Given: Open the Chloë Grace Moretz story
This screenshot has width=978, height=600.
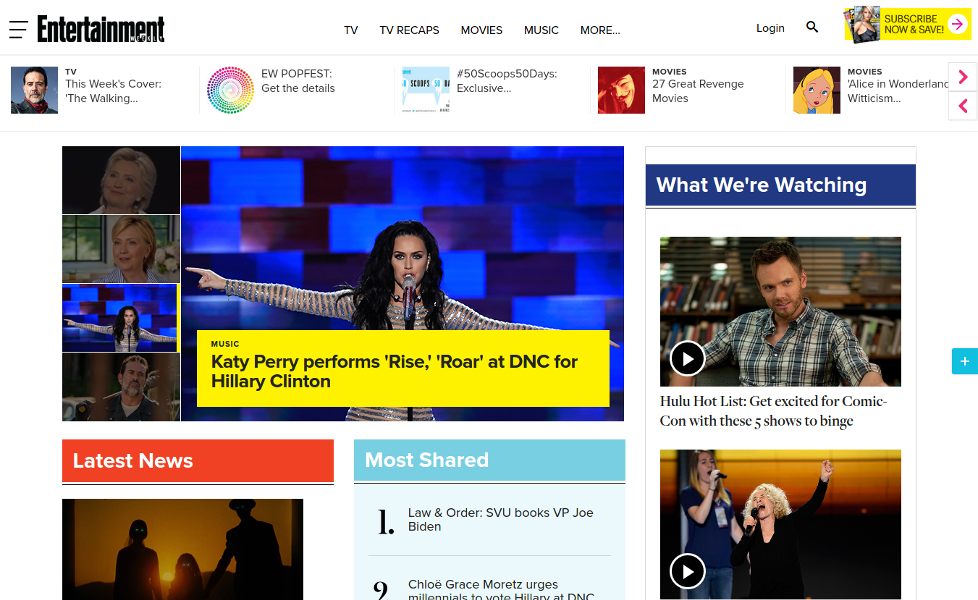Looking at the screenshot, I should tap(498, 587).
